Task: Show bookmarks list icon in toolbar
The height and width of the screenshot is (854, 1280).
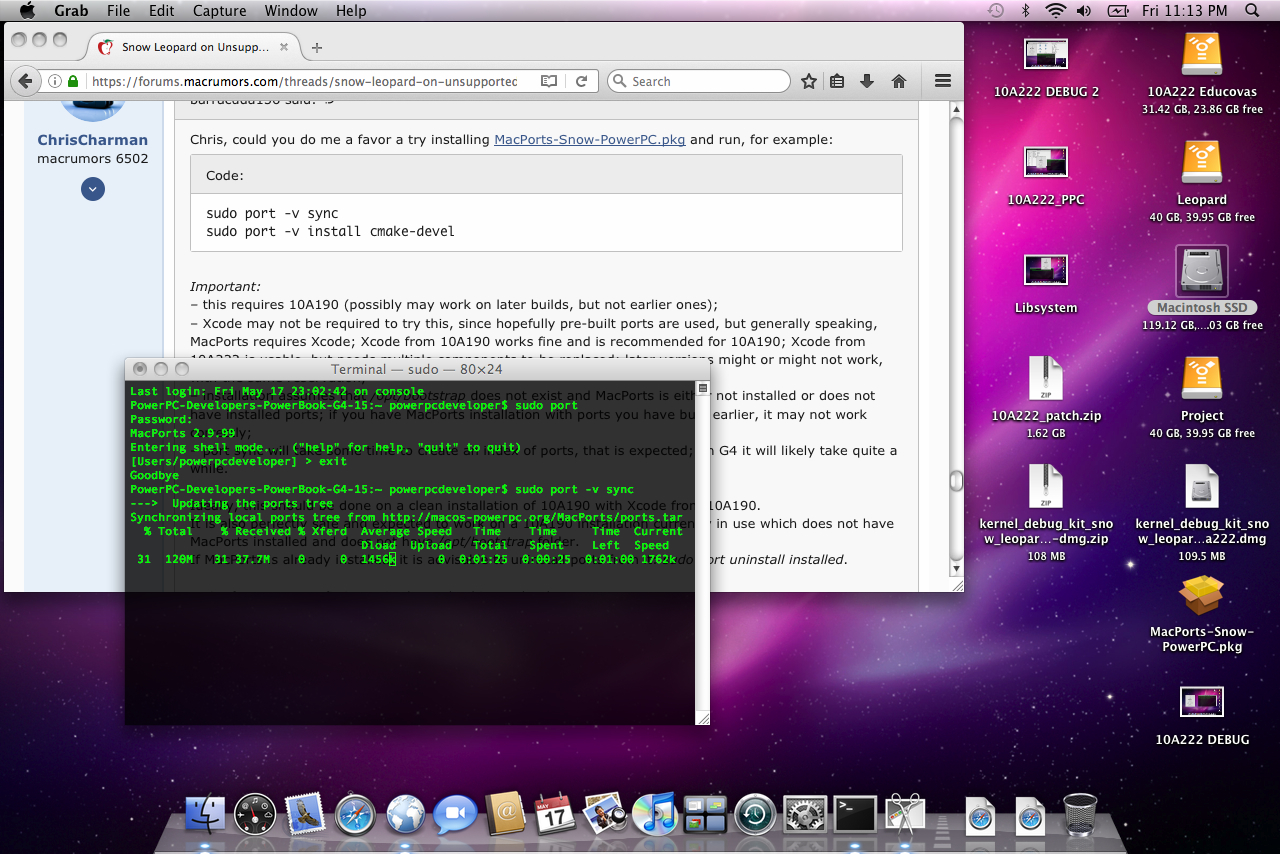Action: coord(838,81)
